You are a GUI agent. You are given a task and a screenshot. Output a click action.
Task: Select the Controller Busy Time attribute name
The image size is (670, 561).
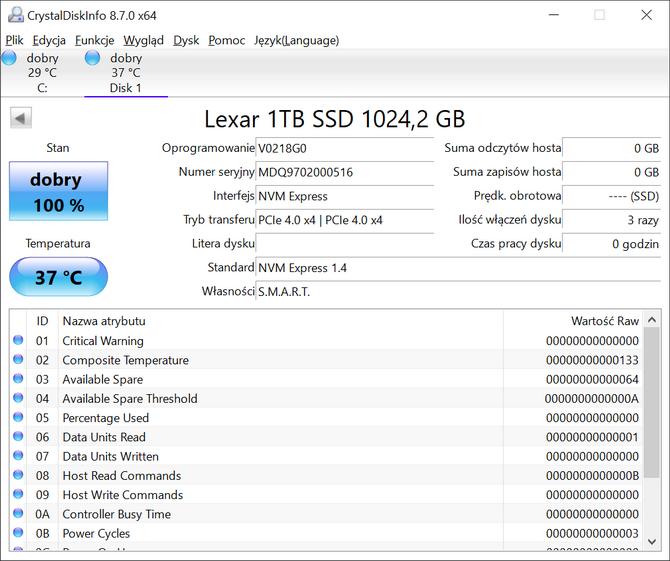click(117, 514)
